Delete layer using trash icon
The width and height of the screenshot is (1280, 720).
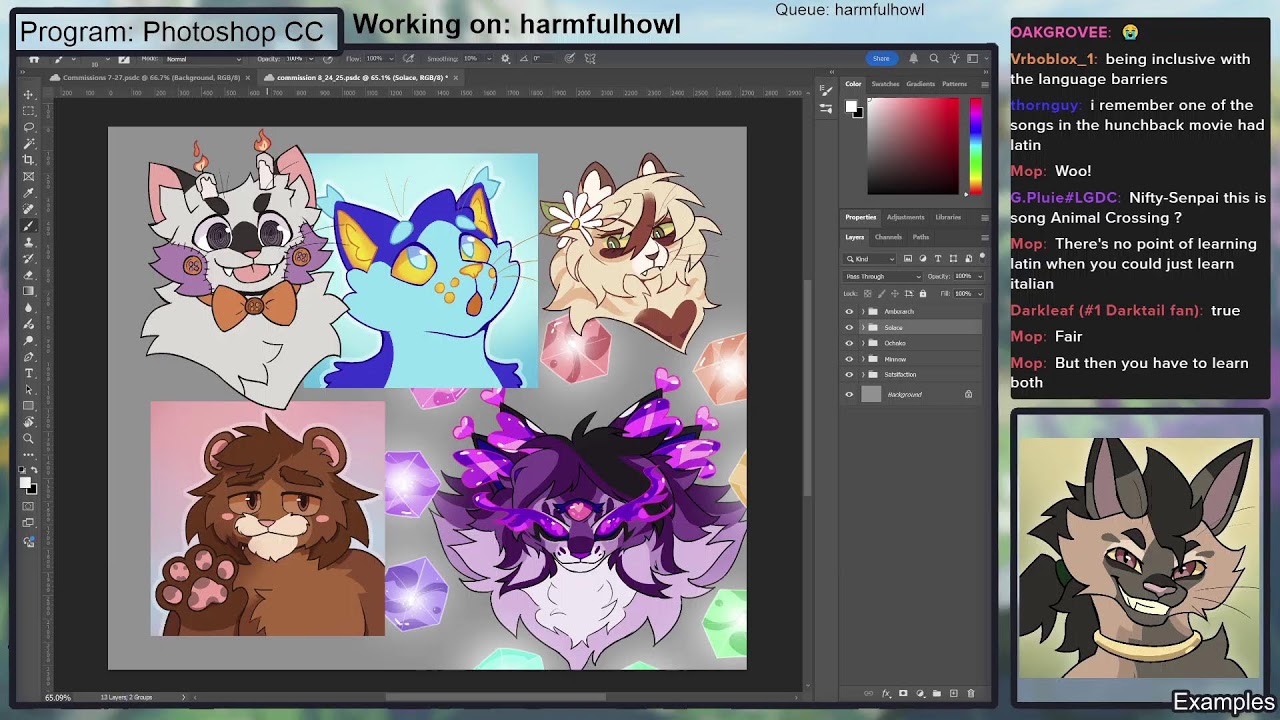(971, 693)
